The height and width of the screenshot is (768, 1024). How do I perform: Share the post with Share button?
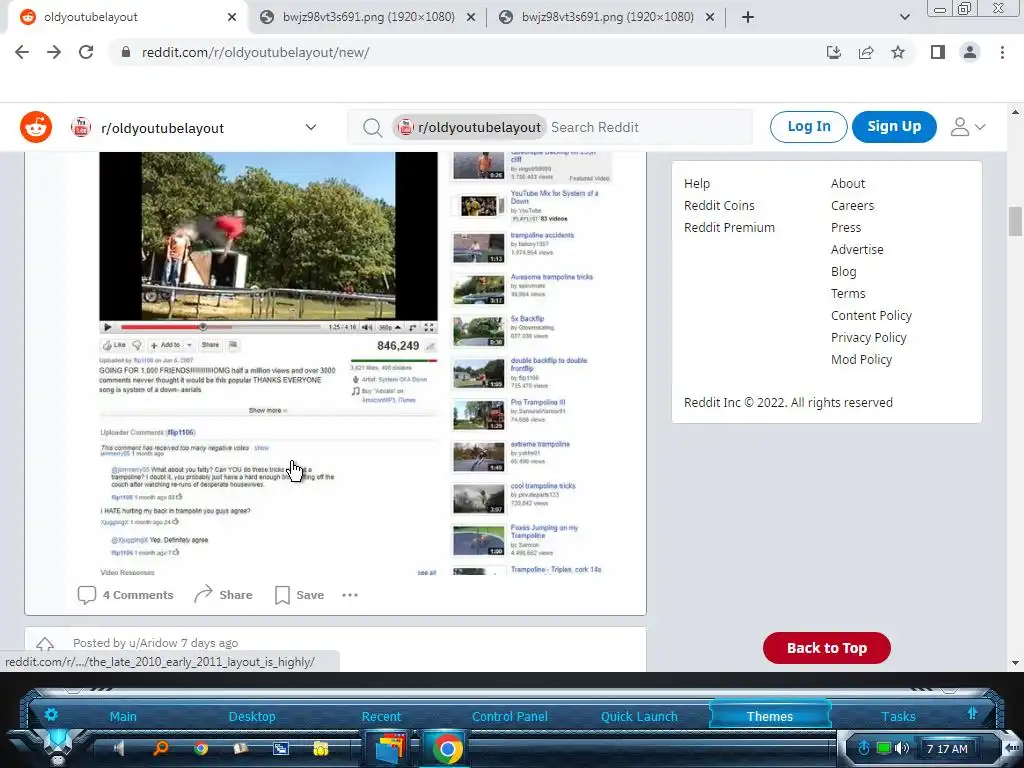click(x=223, y=595)
